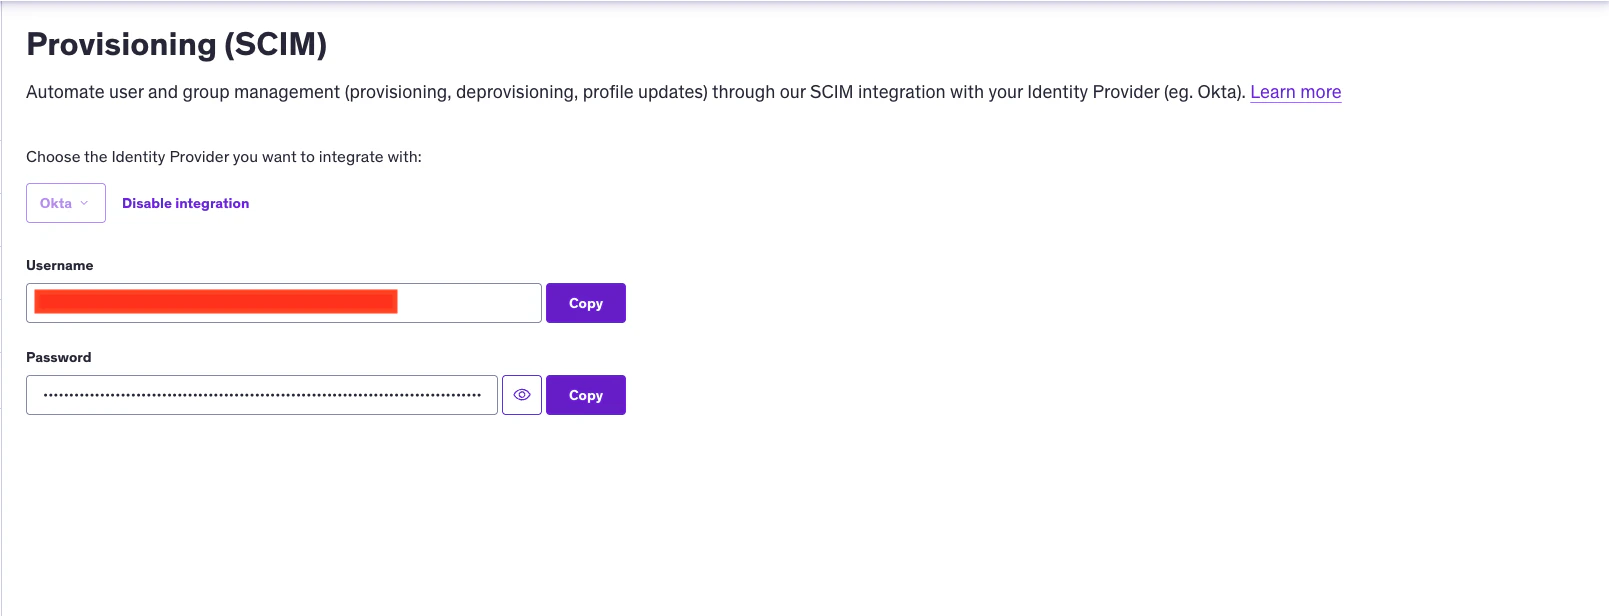
Task: Select the Username input field
Action: (283, 302)
